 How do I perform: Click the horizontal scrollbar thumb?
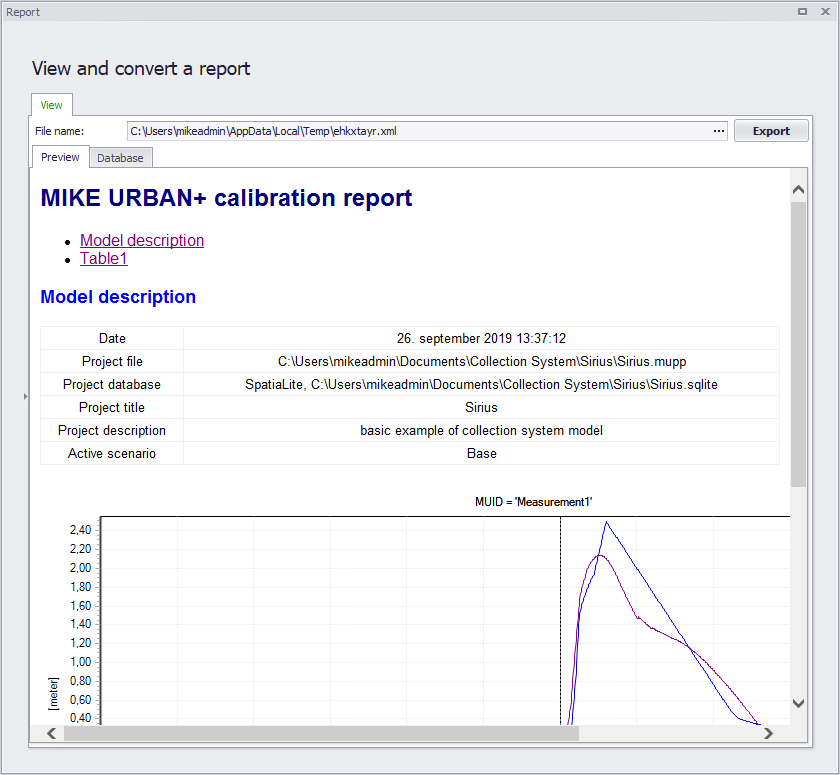pyautogui.click(x=321, y=733)
